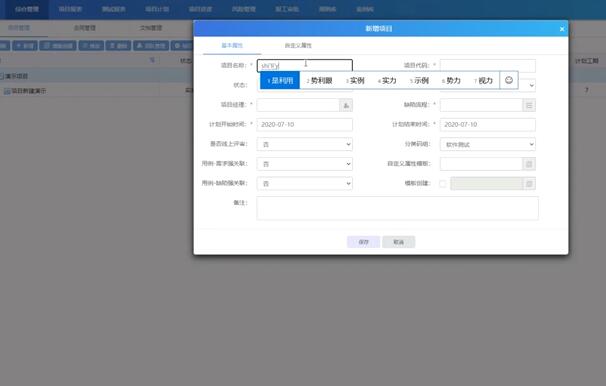Open the partly hidden dropdown arrow right of 状态
This screenshot has height=386, width=606.
pyautogui.click(x=532, y=85)
